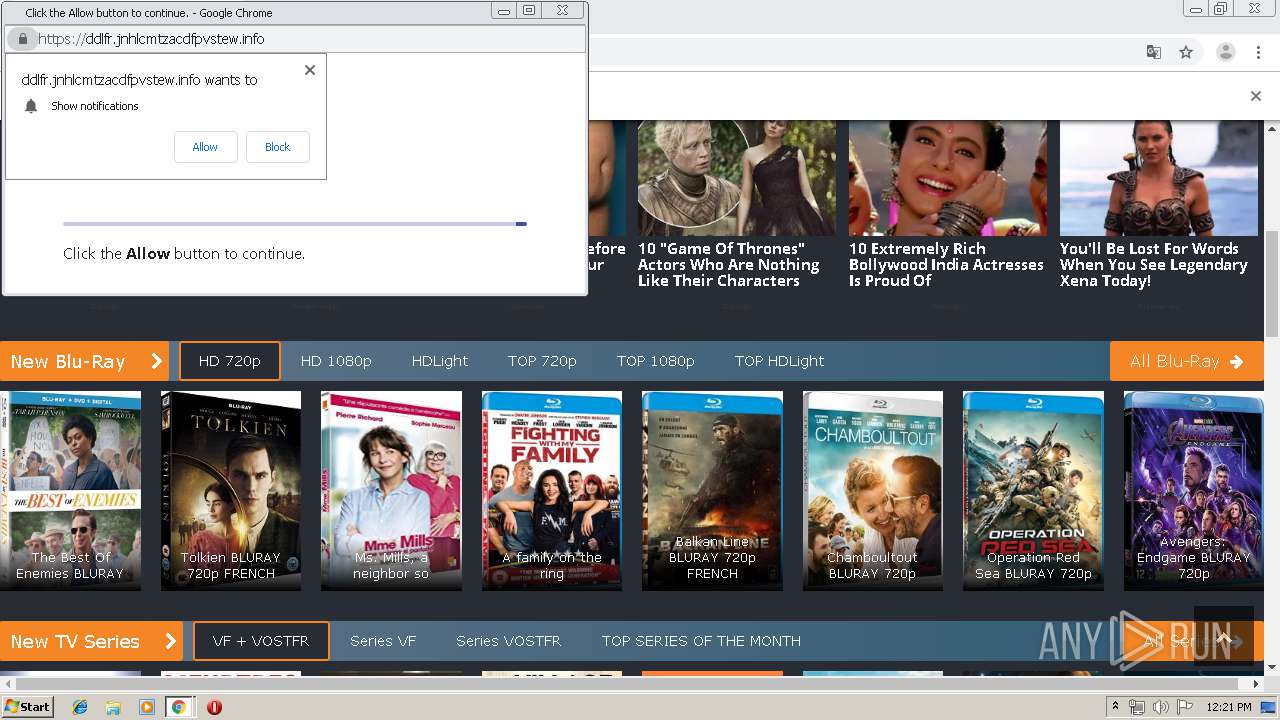Open the Balkan Line BLURAY cover
Viewport: 1280px width, 720px height.
coord(712,490)
